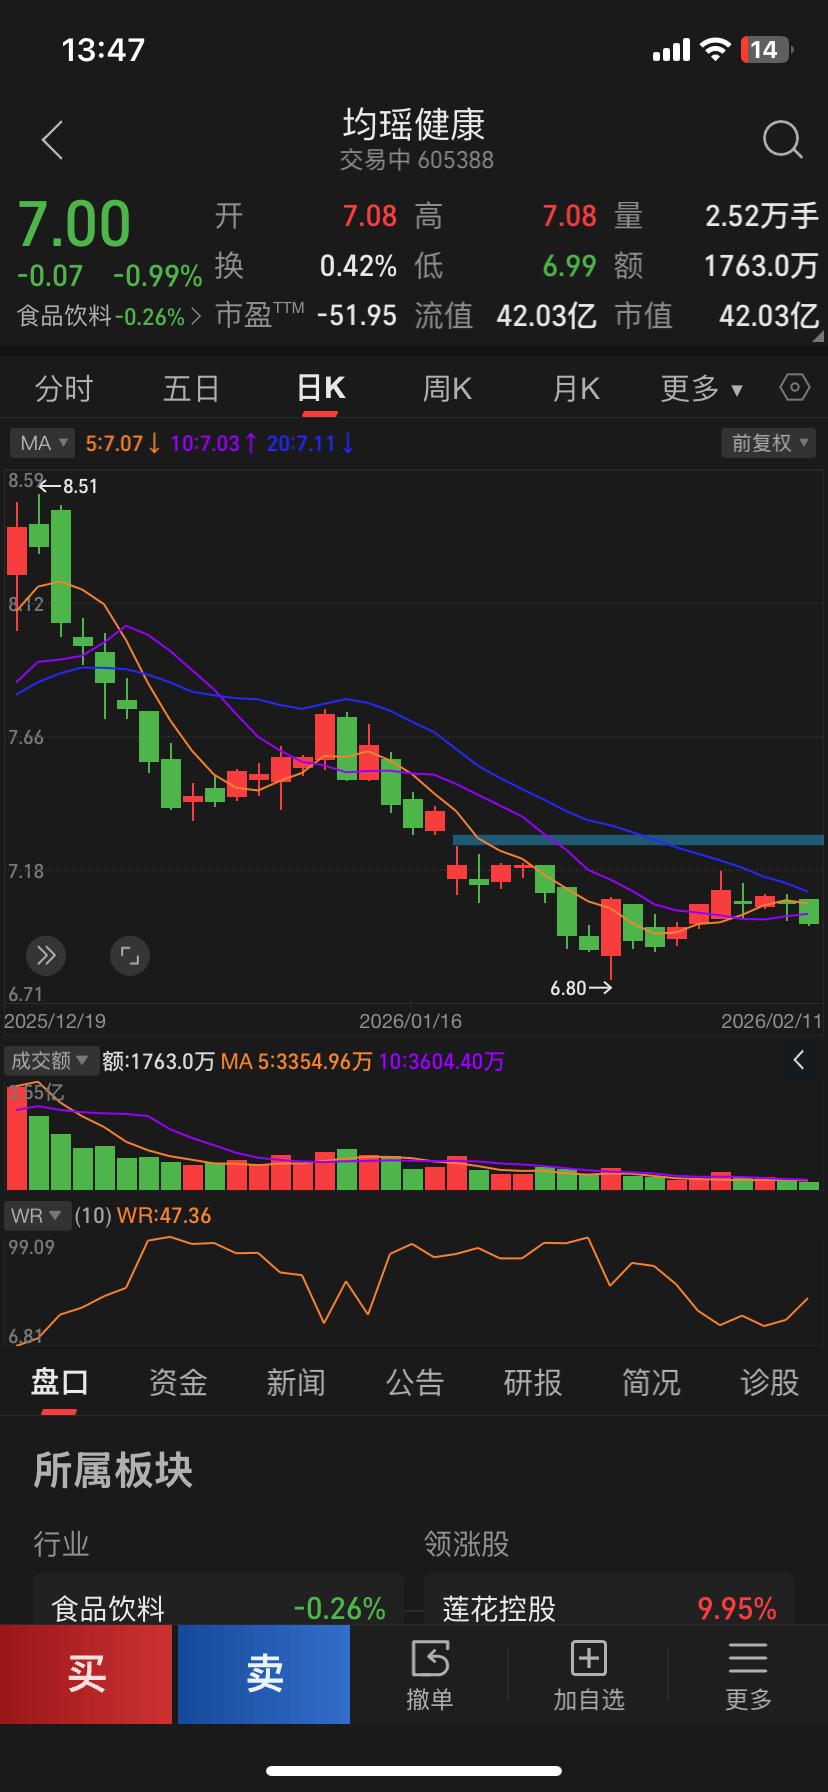Collapse volume panel left chevron
This screenshot has width=828, height=1792.
point(799,1060)
